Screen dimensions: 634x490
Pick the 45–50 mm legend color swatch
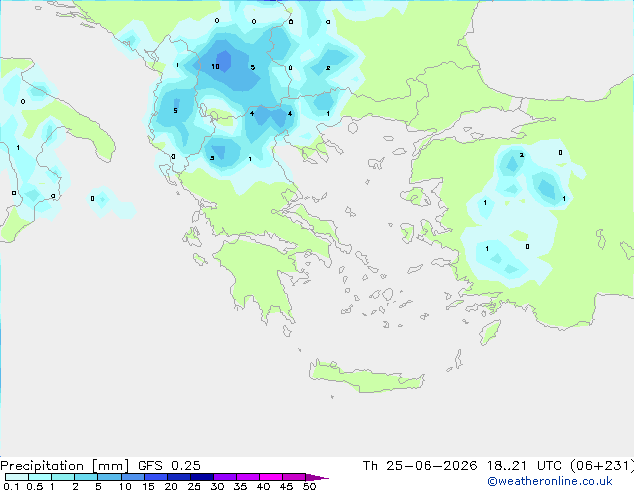pos(294,477)
